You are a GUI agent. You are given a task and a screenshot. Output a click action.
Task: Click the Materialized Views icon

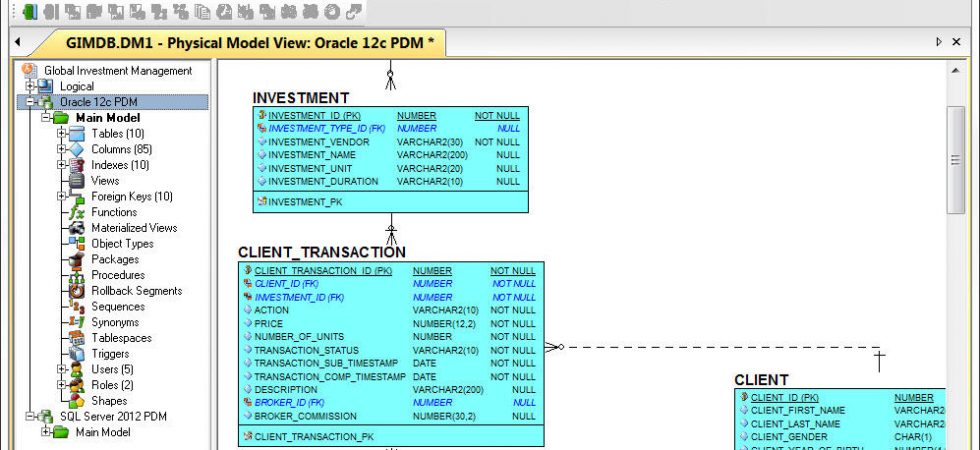point(77,228)
